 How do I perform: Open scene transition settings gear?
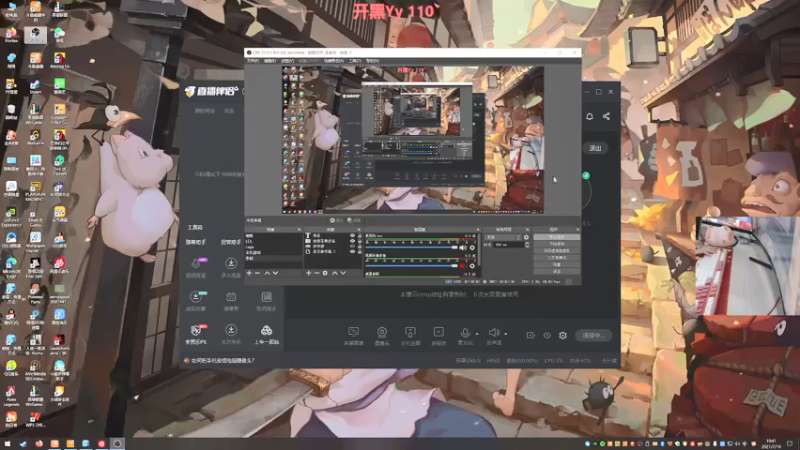(x=527, y=237)
